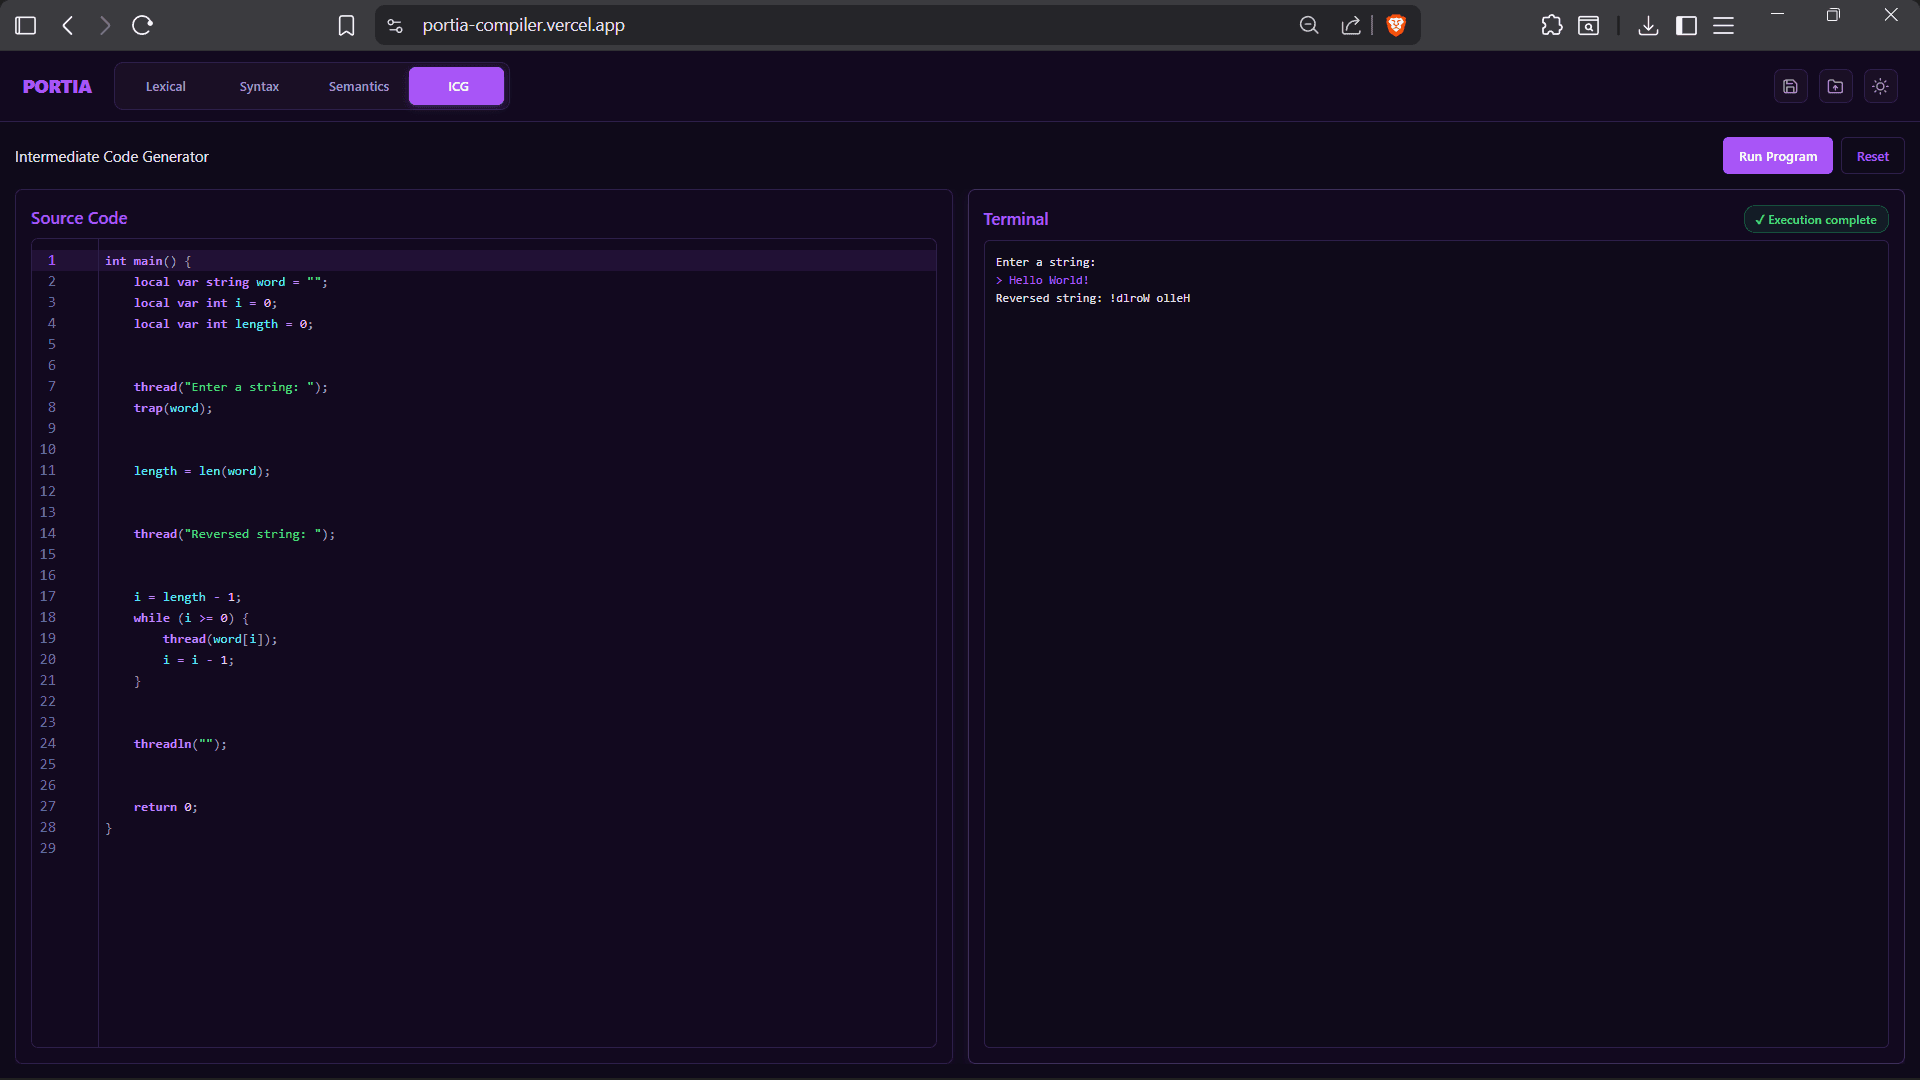
Task: Open site settings icon in address bar
Action: coord(395,26)
